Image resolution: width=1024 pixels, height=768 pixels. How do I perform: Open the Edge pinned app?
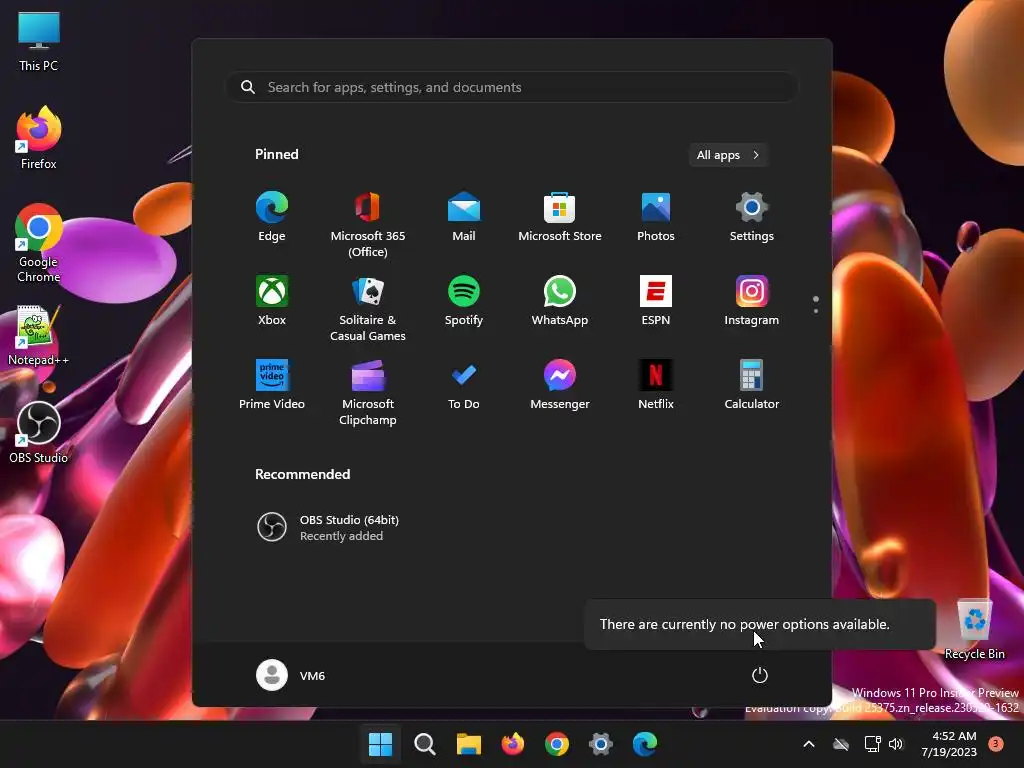point(272,217)
